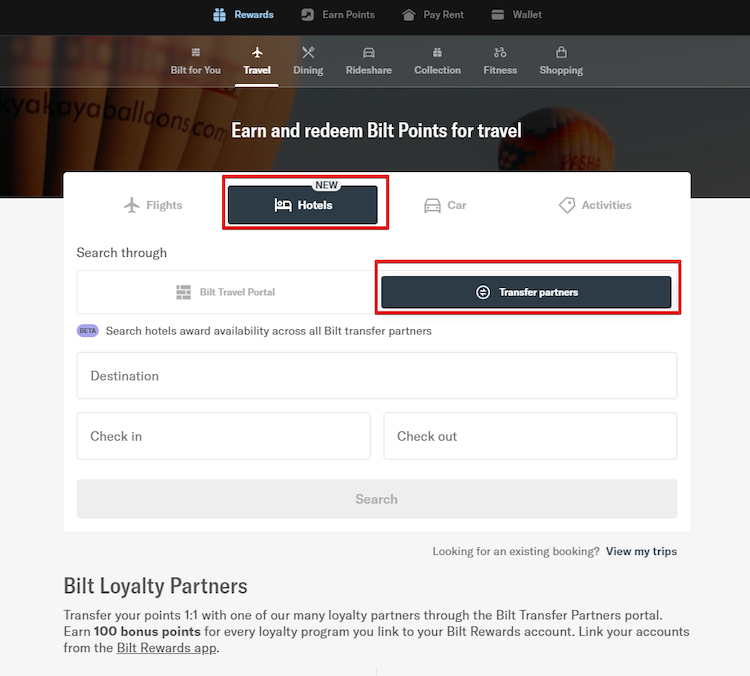Focus the Destination field
Screen dimensions: 750x676
377,376
